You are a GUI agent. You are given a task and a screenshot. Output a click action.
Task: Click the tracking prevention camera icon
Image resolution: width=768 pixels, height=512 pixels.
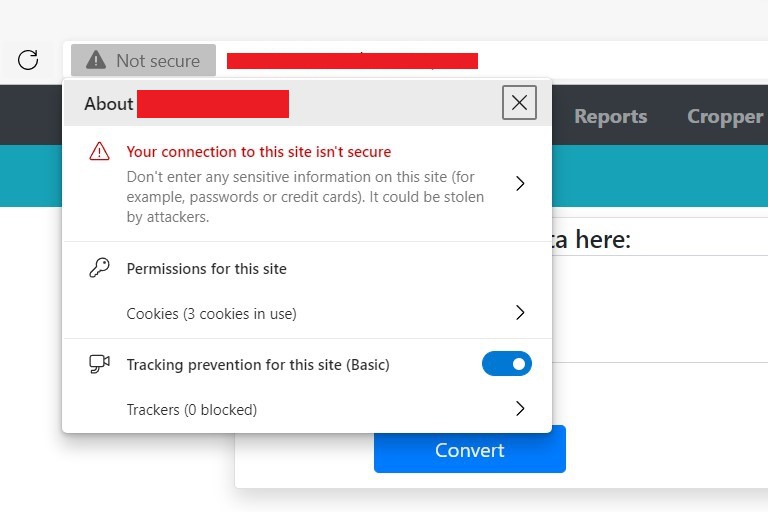[x=99, y=364]
